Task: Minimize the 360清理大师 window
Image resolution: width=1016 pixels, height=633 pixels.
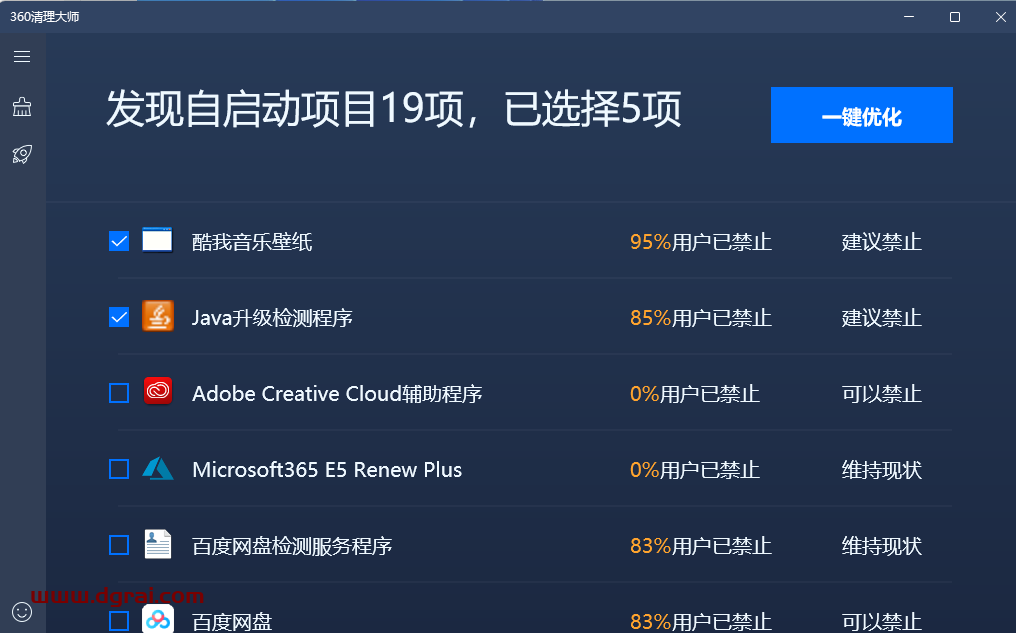Action: pos(909,17)
